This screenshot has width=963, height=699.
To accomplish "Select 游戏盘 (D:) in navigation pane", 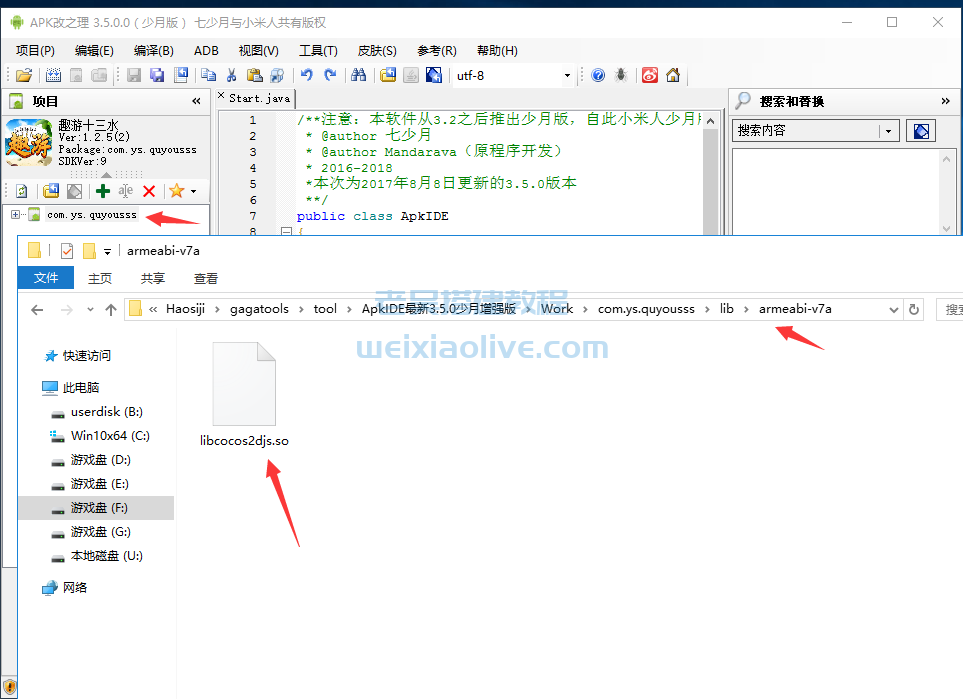I will (100, 460).
